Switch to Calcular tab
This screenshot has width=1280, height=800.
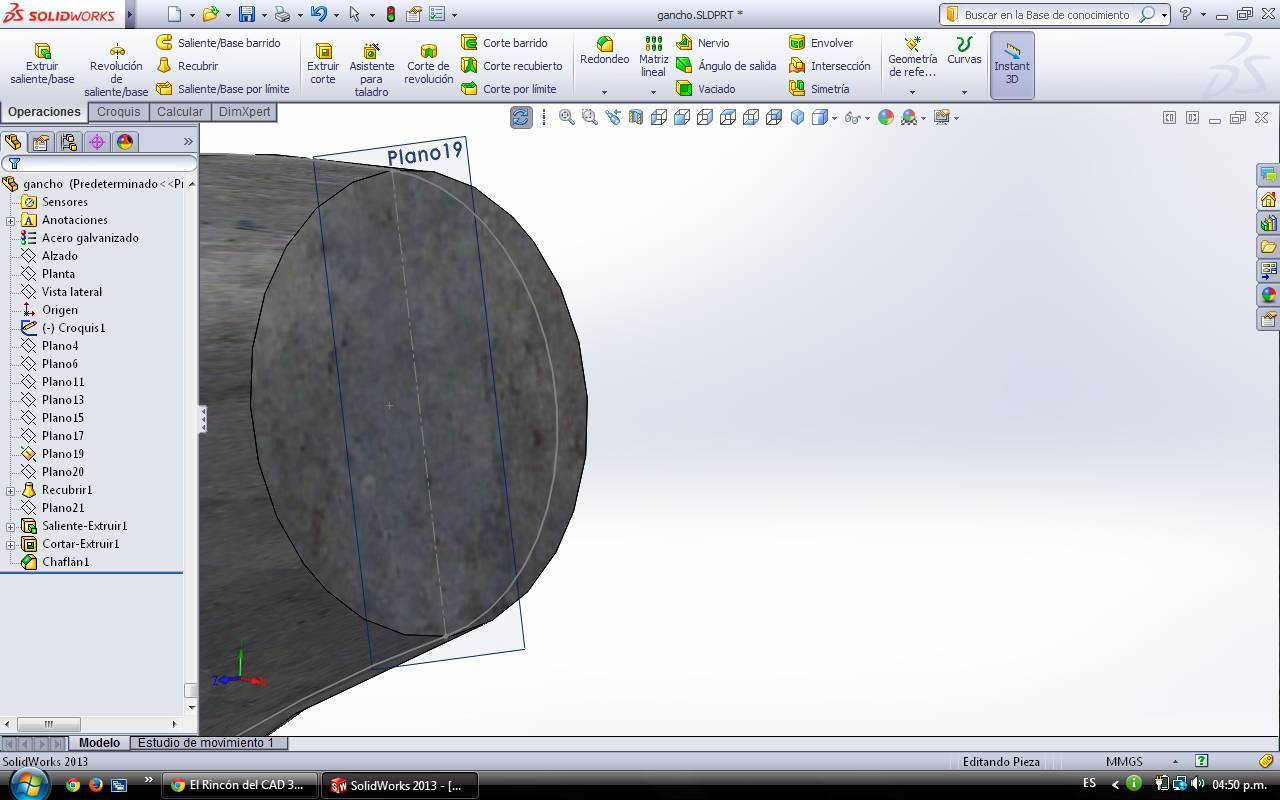pos(180,112)
